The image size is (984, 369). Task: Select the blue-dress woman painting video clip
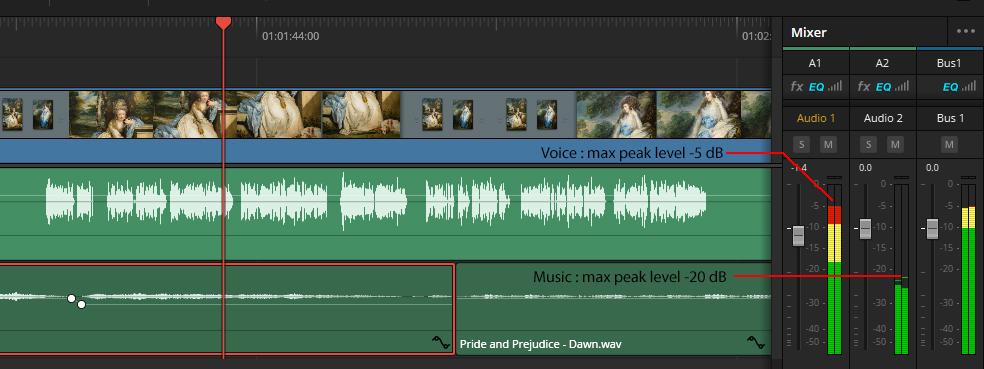coord(674,114)
